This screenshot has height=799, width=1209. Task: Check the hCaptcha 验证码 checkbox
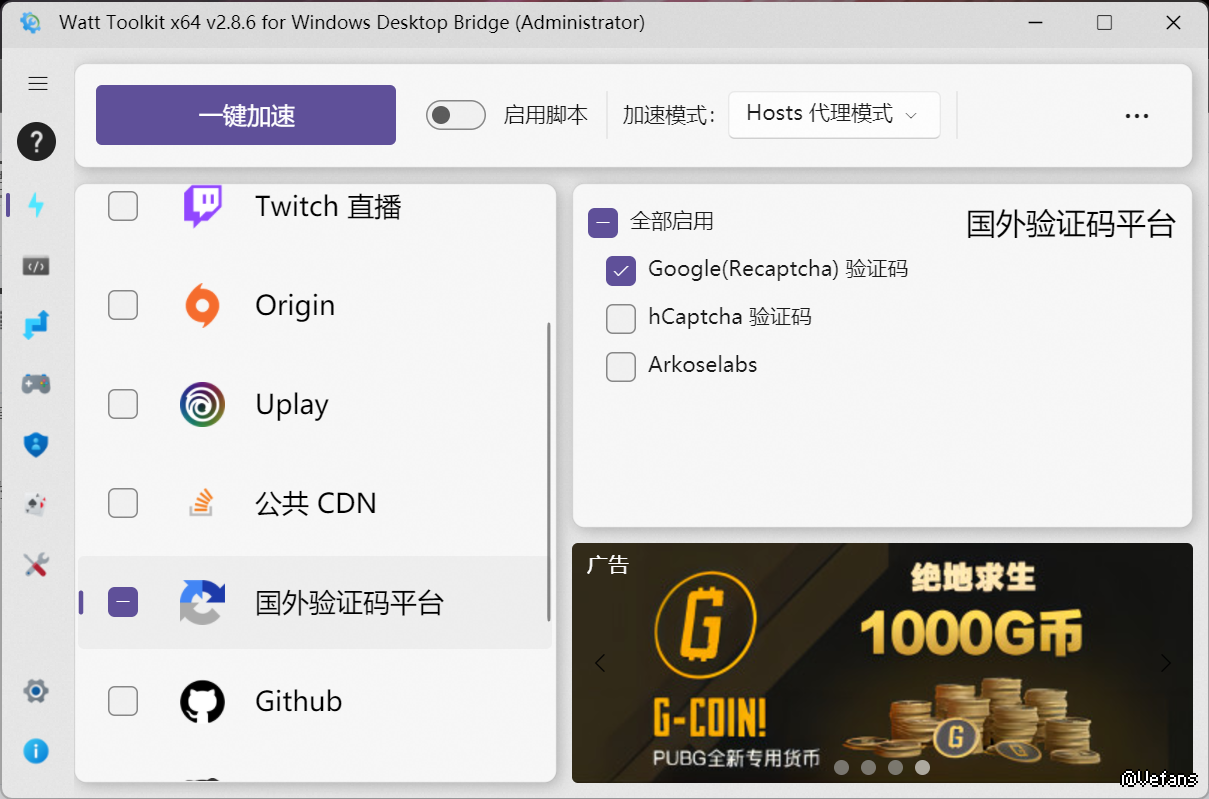(x=621, y=318)
